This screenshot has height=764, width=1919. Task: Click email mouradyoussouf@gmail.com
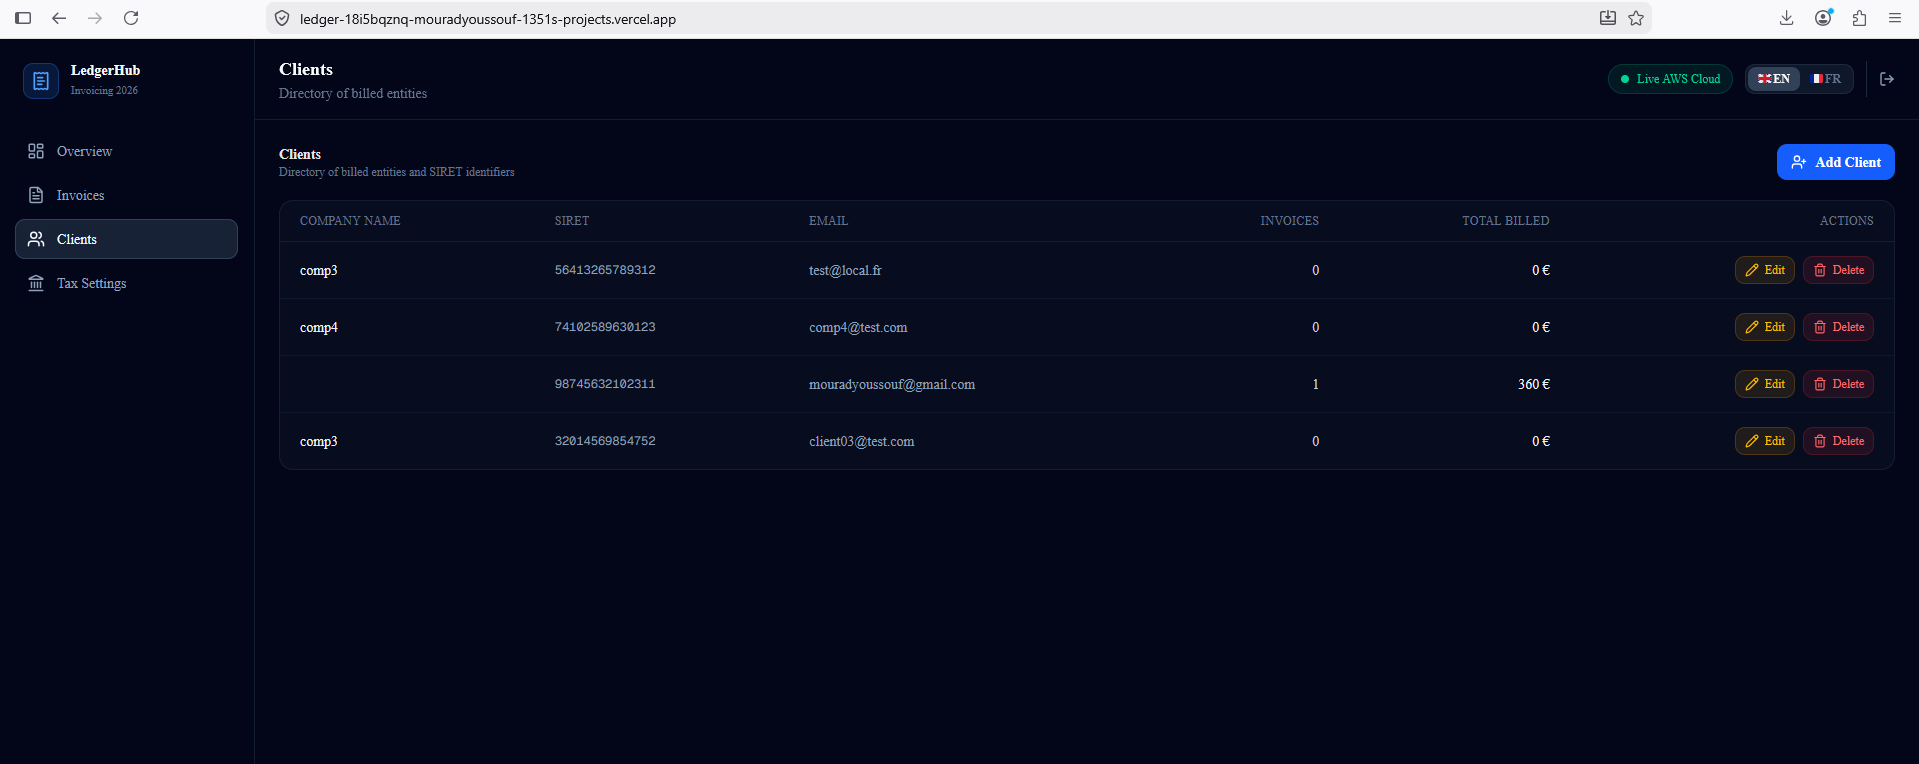892,384
